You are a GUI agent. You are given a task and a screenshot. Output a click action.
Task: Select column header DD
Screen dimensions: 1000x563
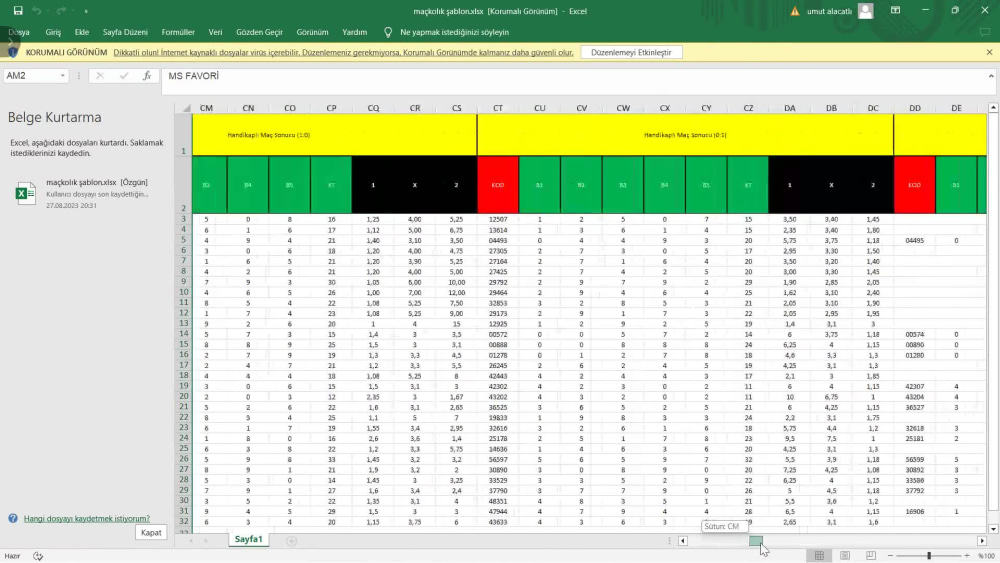click(x=915, y=108)
